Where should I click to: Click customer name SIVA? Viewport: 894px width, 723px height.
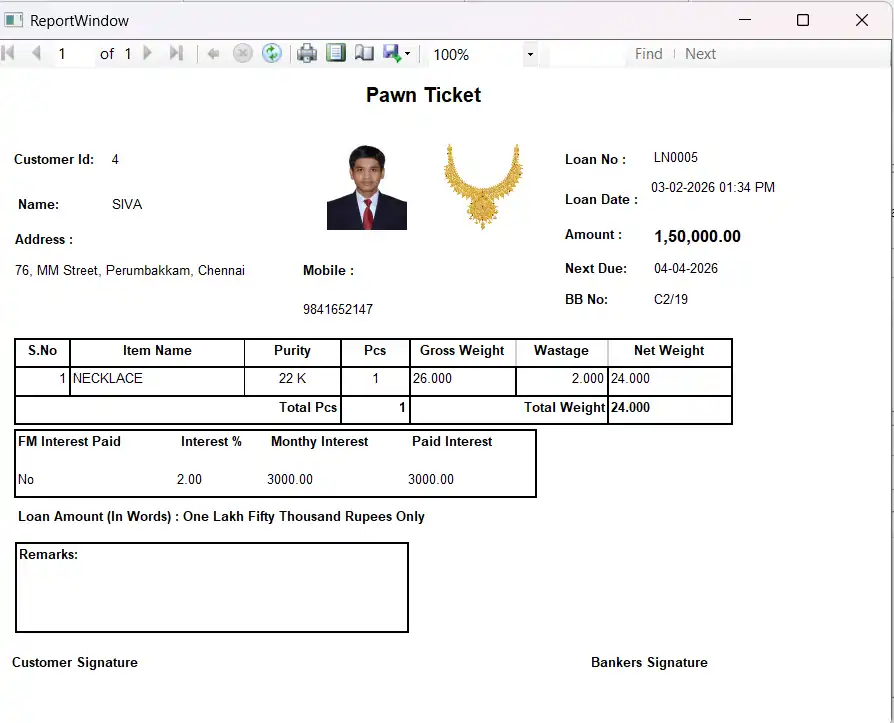127,205
